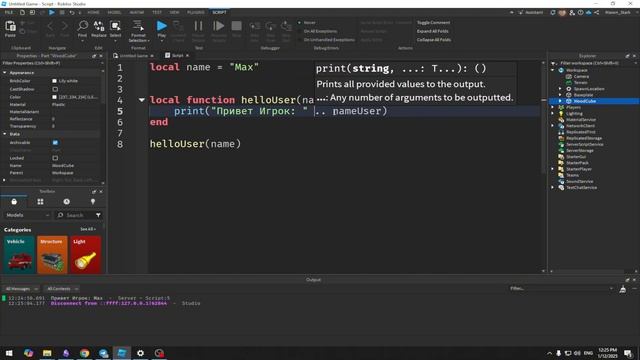Open the Toolbox inventory grid tab icon
This screenshot has height=360, width=640.
[x=40, y=202]
